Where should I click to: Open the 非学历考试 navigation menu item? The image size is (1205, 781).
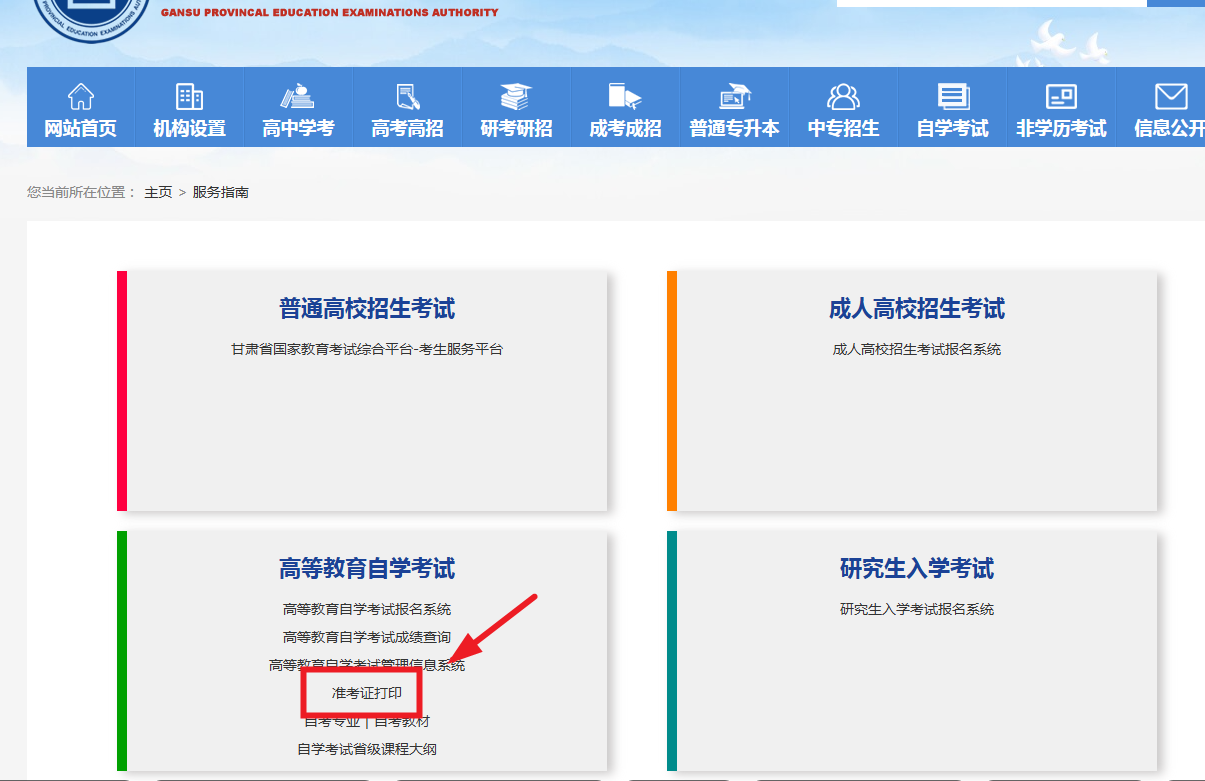click(1061, 128)
